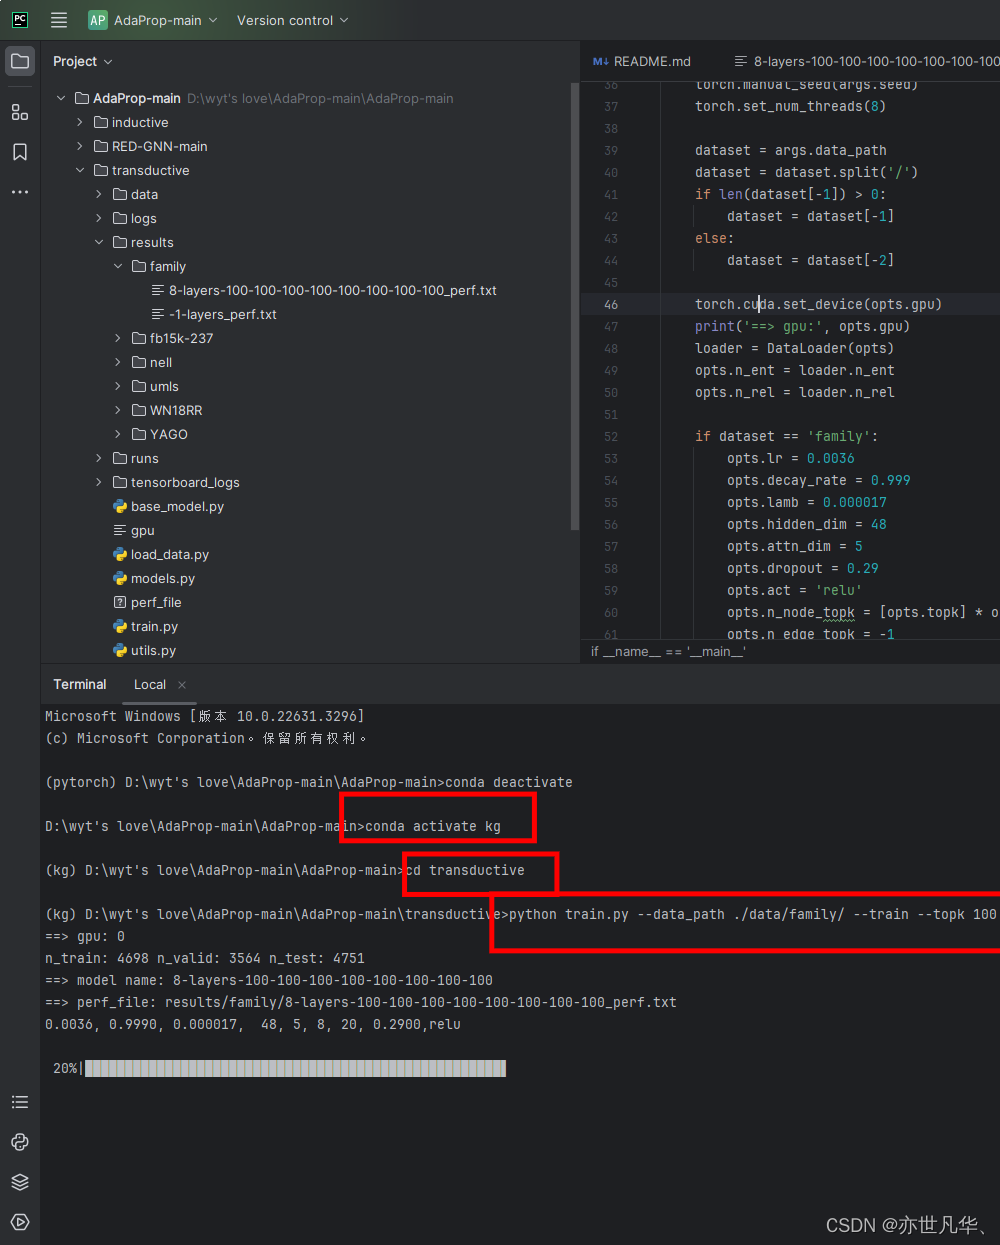Open the Layers/Services tool window icon
Image resolution: width=1000 pixels, height=1245 pixels.
pos(20,1182)
